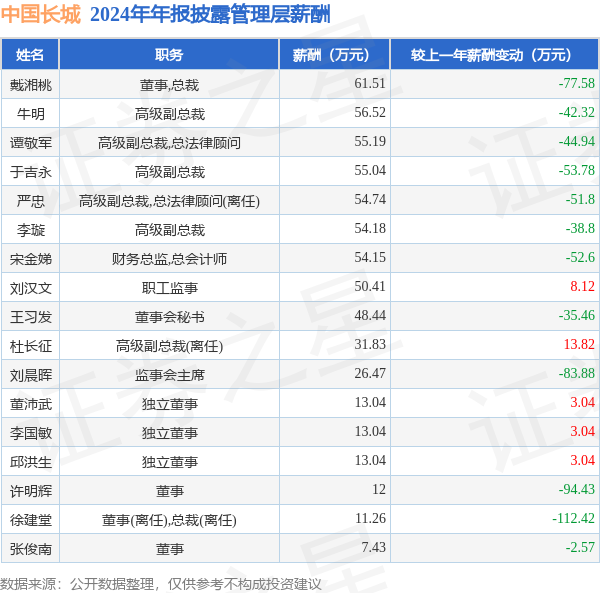Click the salary value 26.47
Viewport: 600px width, 593px height.
tap(370, 374)
